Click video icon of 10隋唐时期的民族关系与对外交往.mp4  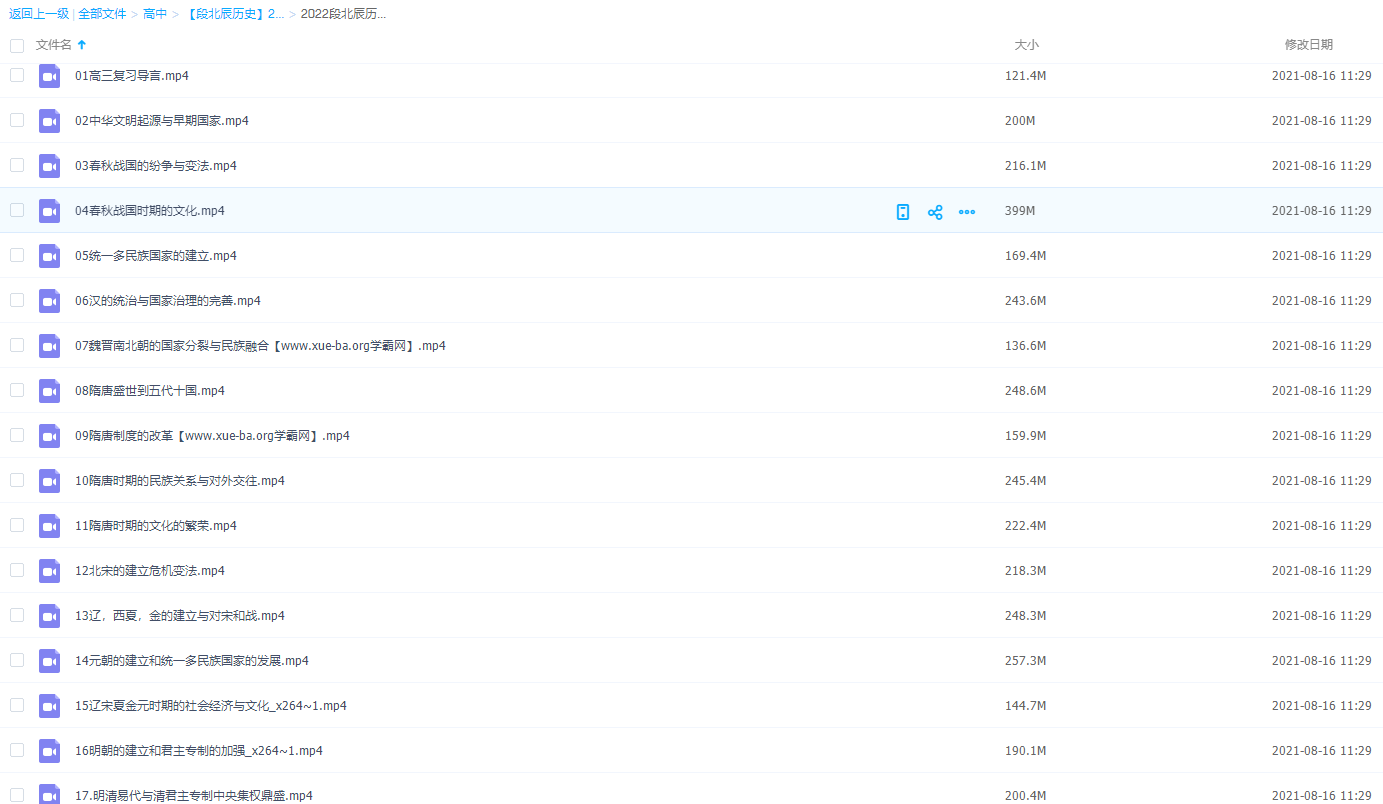tap(50, 481)
